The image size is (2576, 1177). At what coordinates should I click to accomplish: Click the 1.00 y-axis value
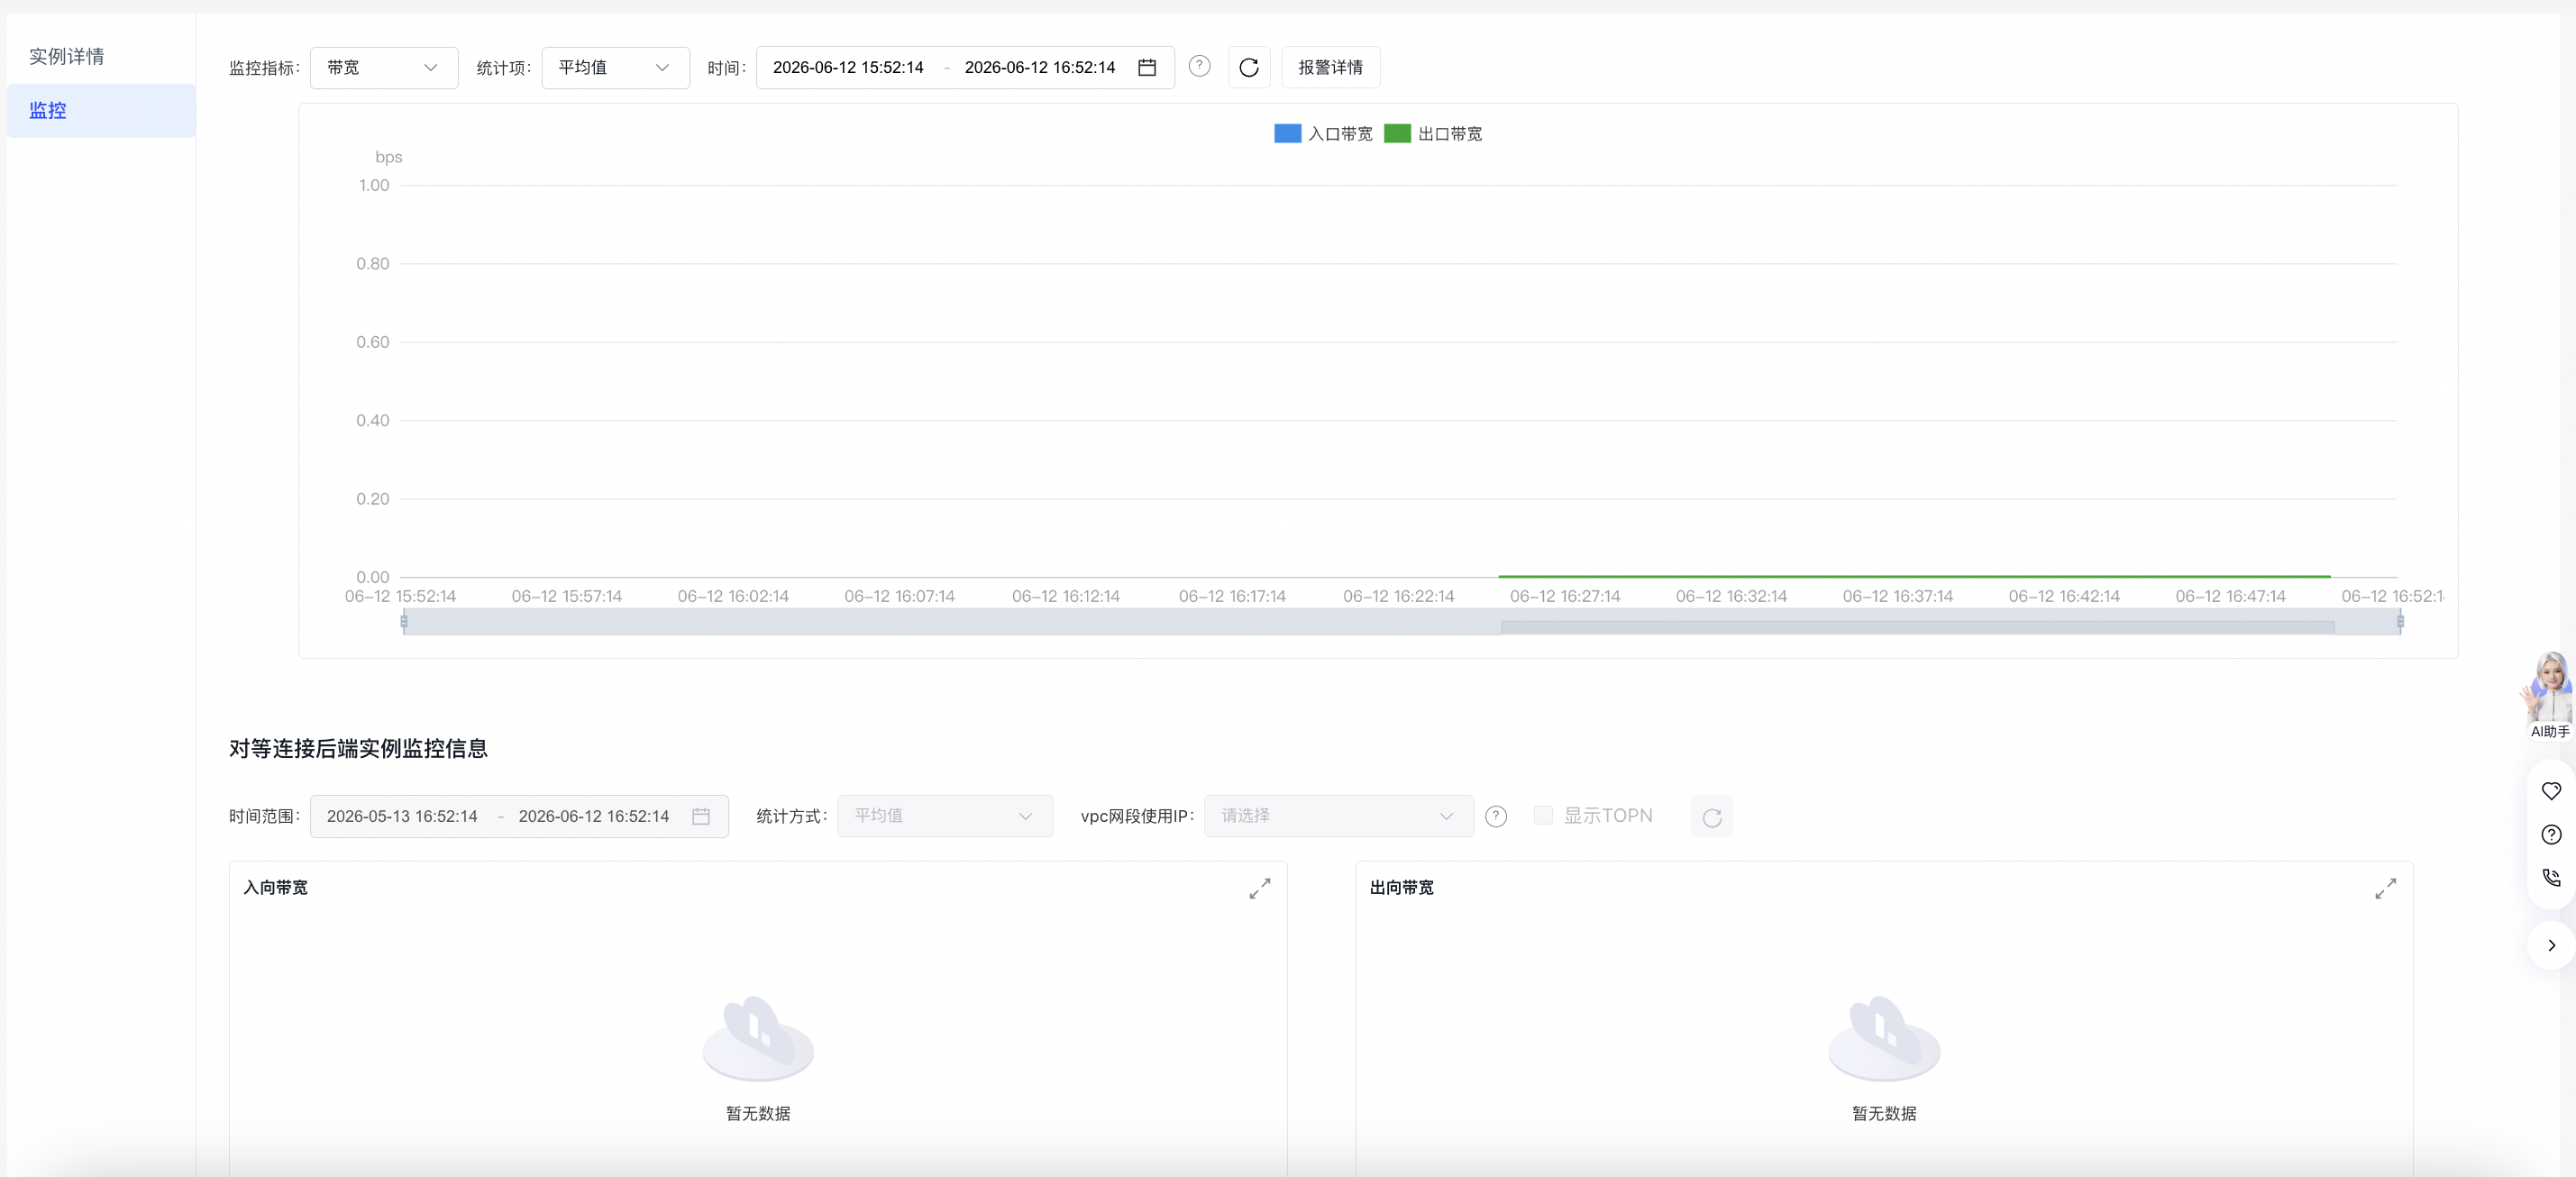[374, 185]
